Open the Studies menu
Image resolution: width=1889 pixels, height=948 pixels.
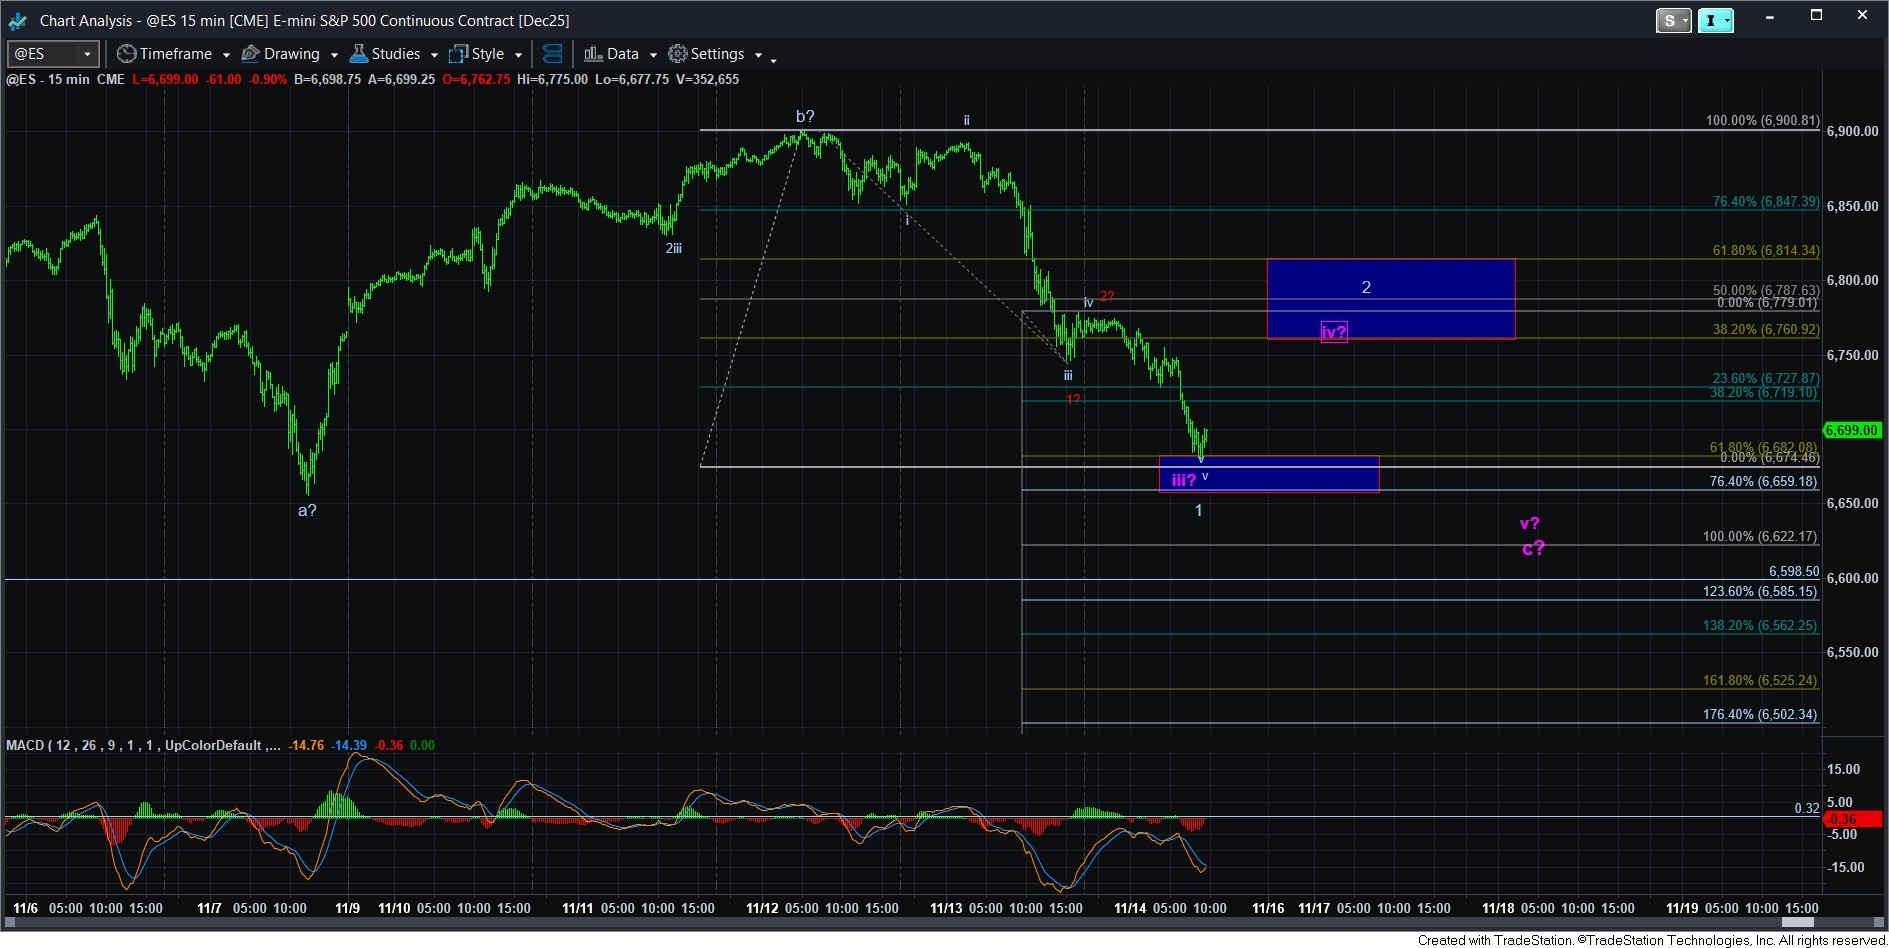click(395, 54)
